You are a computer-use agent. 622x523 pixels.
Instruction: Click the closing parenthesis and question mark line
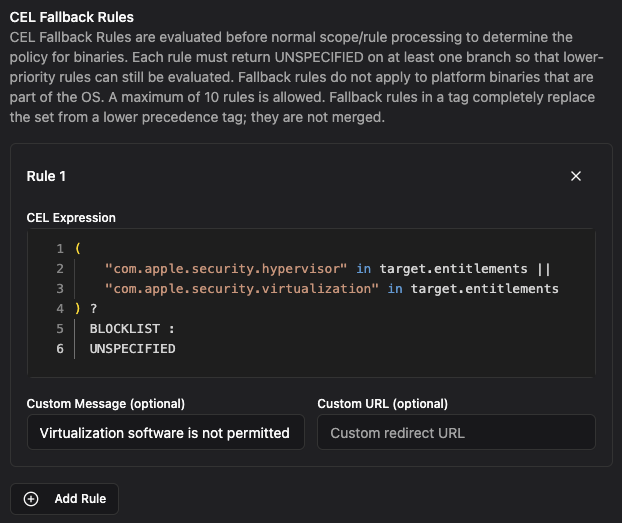click(x=85, y=309)
